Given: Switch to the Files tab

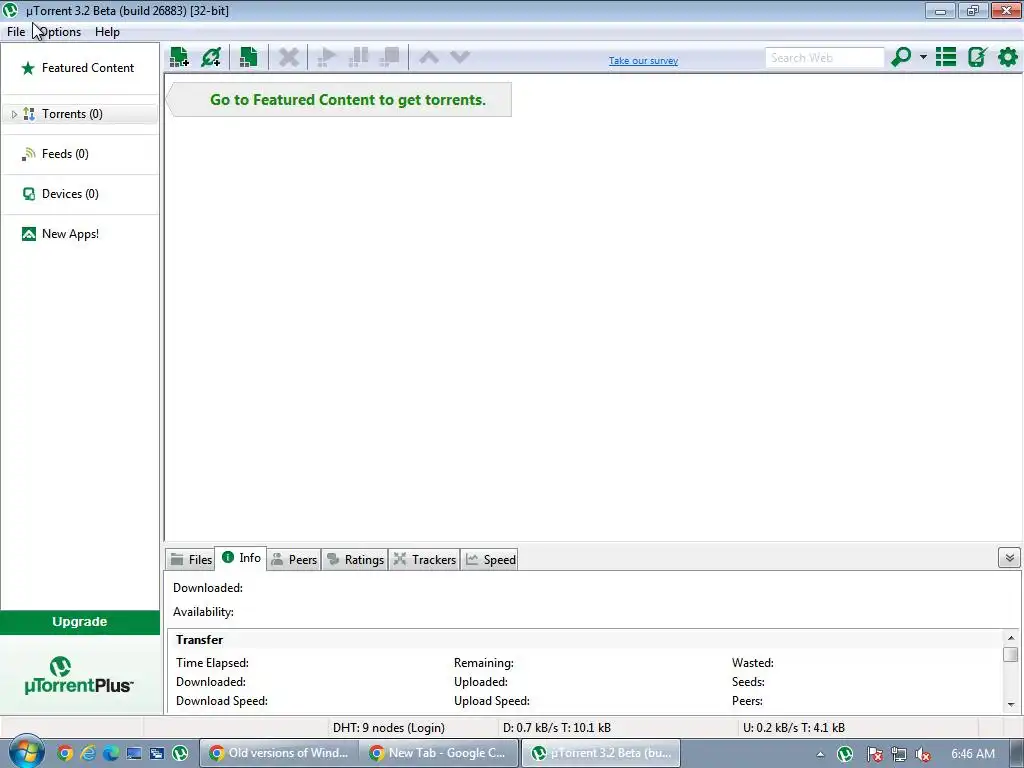Looking at the screenshot, I should pyautogui.click(x=191, y=560).
